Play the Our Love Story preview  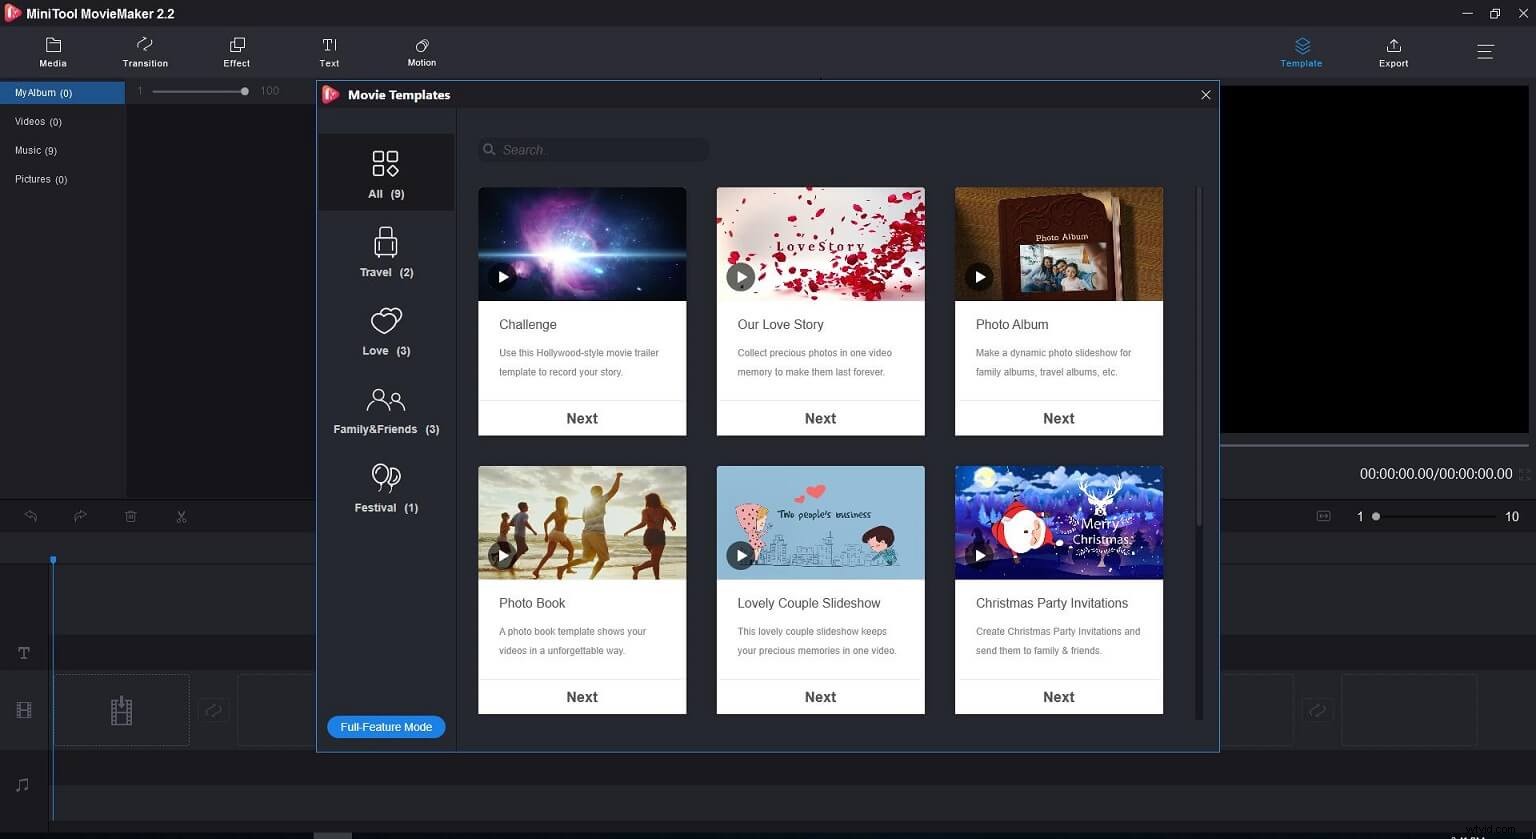740,277
